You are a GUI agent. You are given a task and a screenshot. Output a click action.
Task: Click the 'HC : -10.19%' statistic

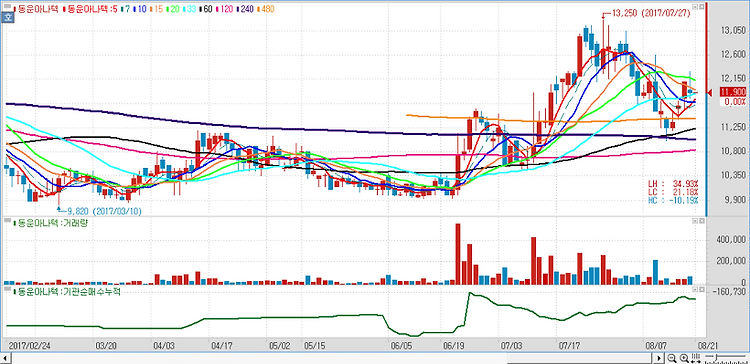pos(673,200)
